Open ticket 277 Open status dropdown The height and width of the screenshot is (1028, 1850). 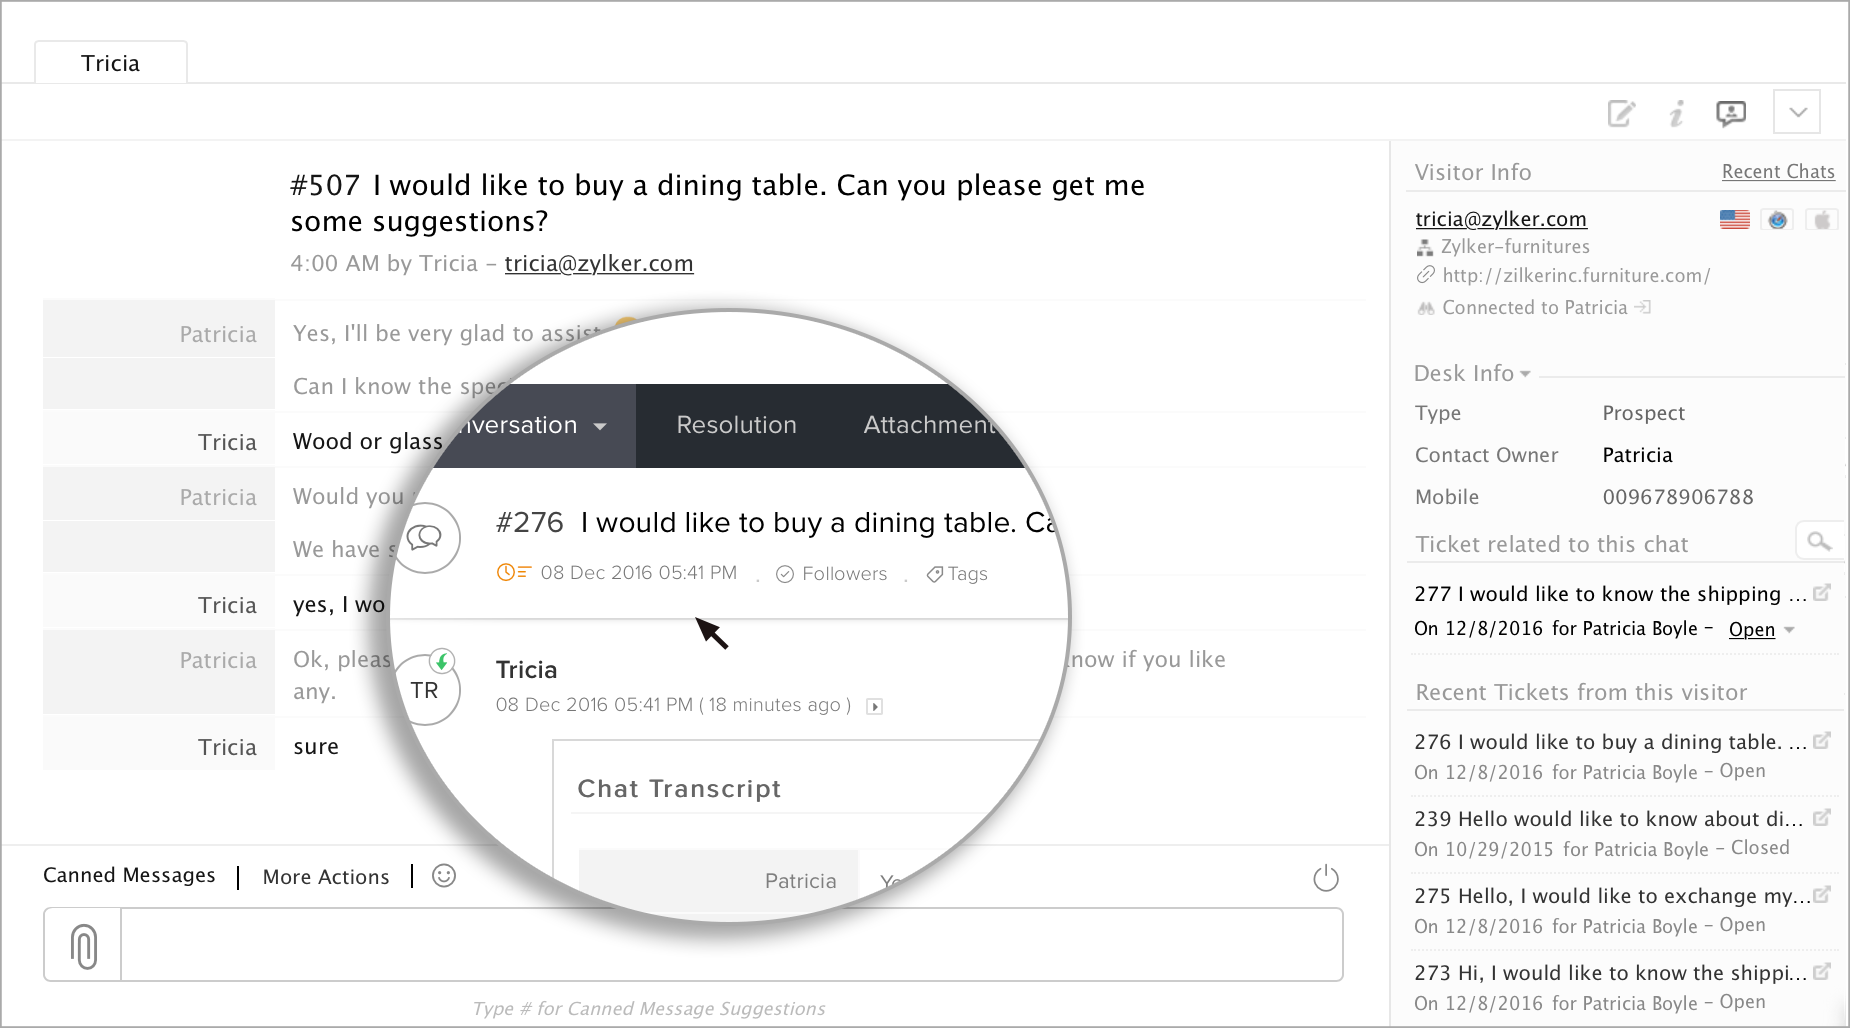coord(1790,630)
